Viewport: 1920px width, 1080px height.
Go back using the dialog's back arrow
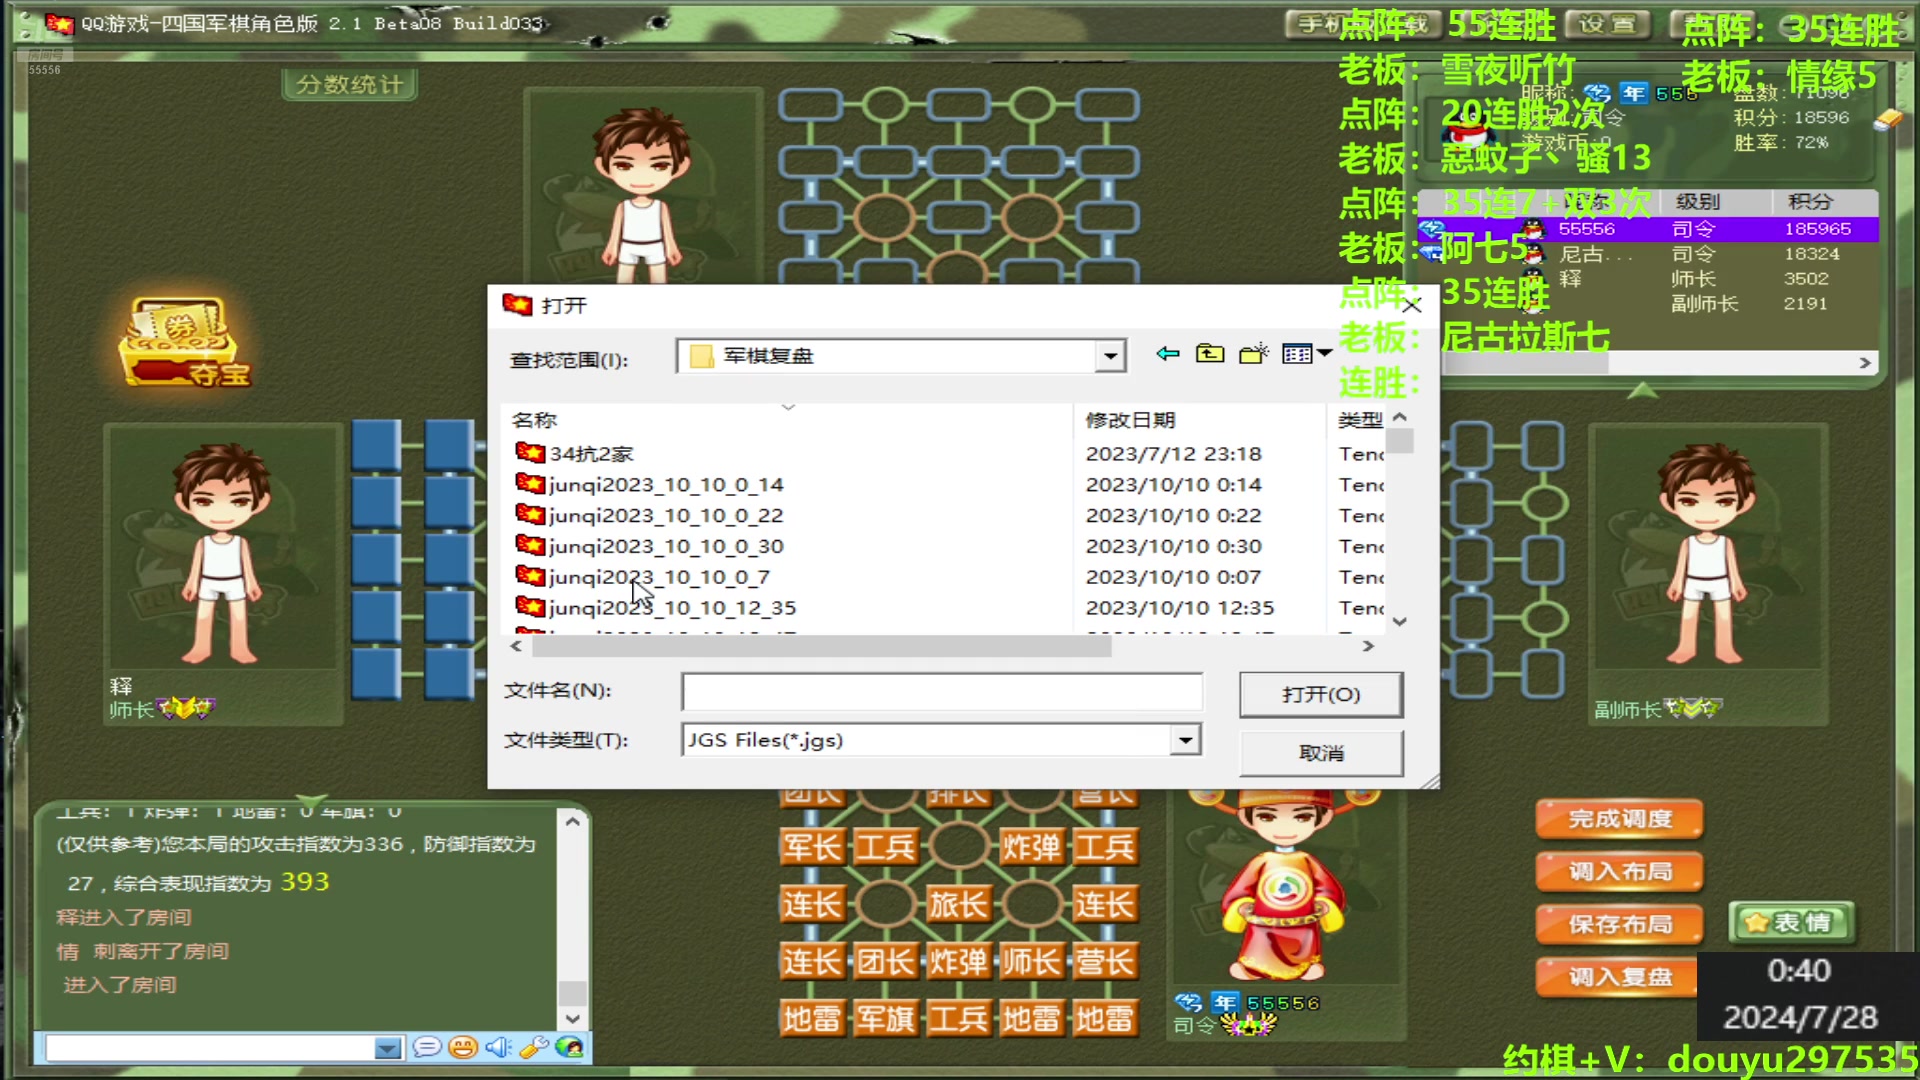point(1167,354)
